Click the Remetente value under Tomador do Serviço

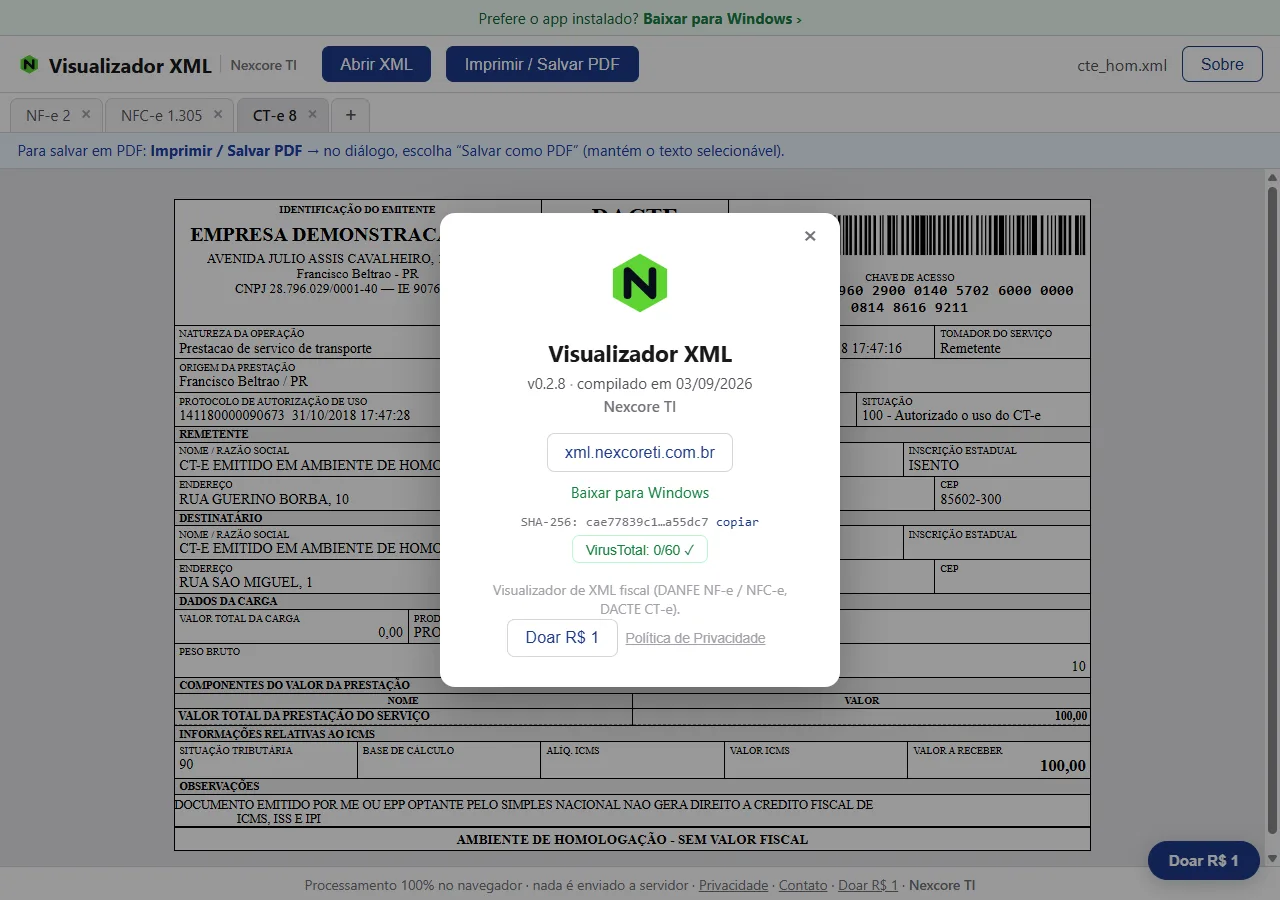pos(970,349)
